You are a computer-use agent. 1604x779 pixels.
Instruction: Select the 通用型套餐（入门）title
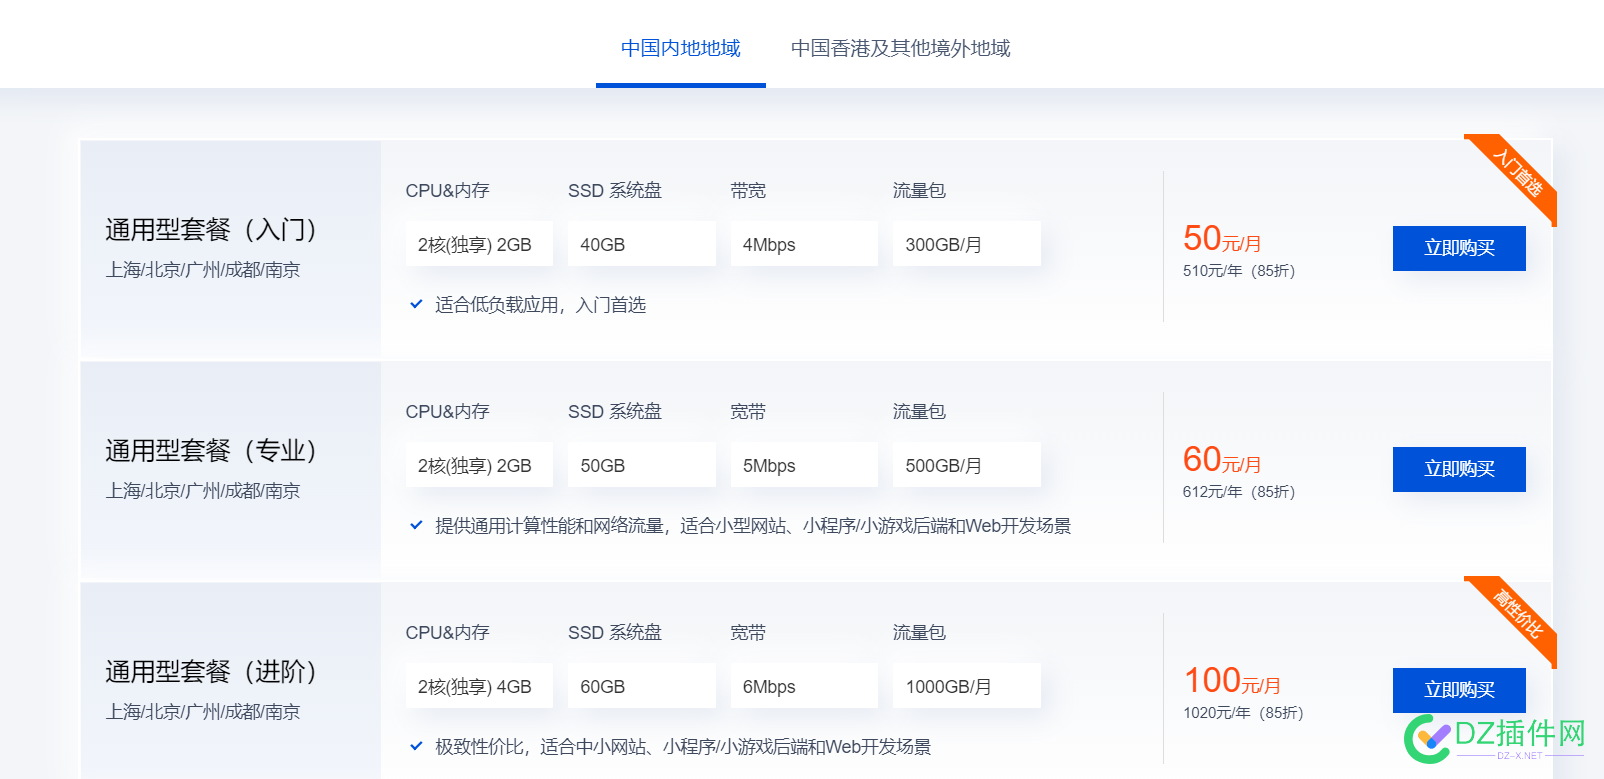[x=211, y=230]
